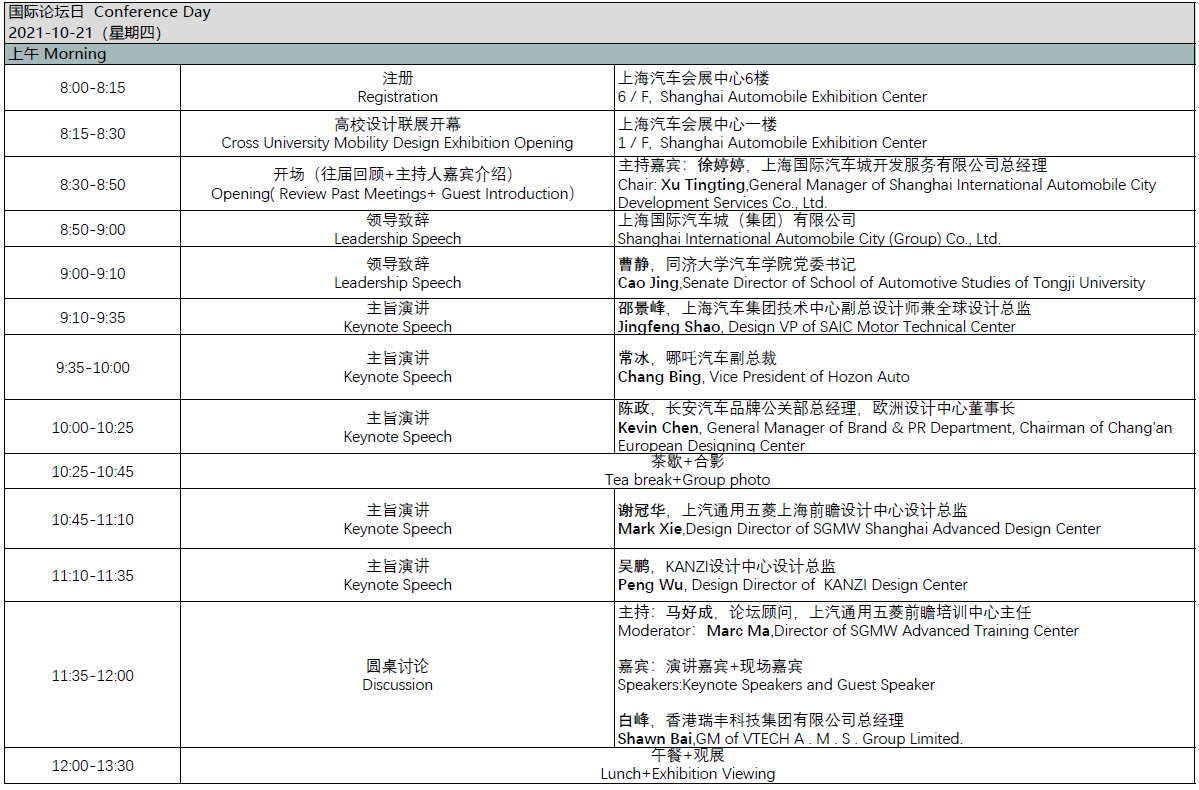Screen dimensions: 1199x790
Task: Click the Cao Jing speaker entry
Action: (881, 283)
